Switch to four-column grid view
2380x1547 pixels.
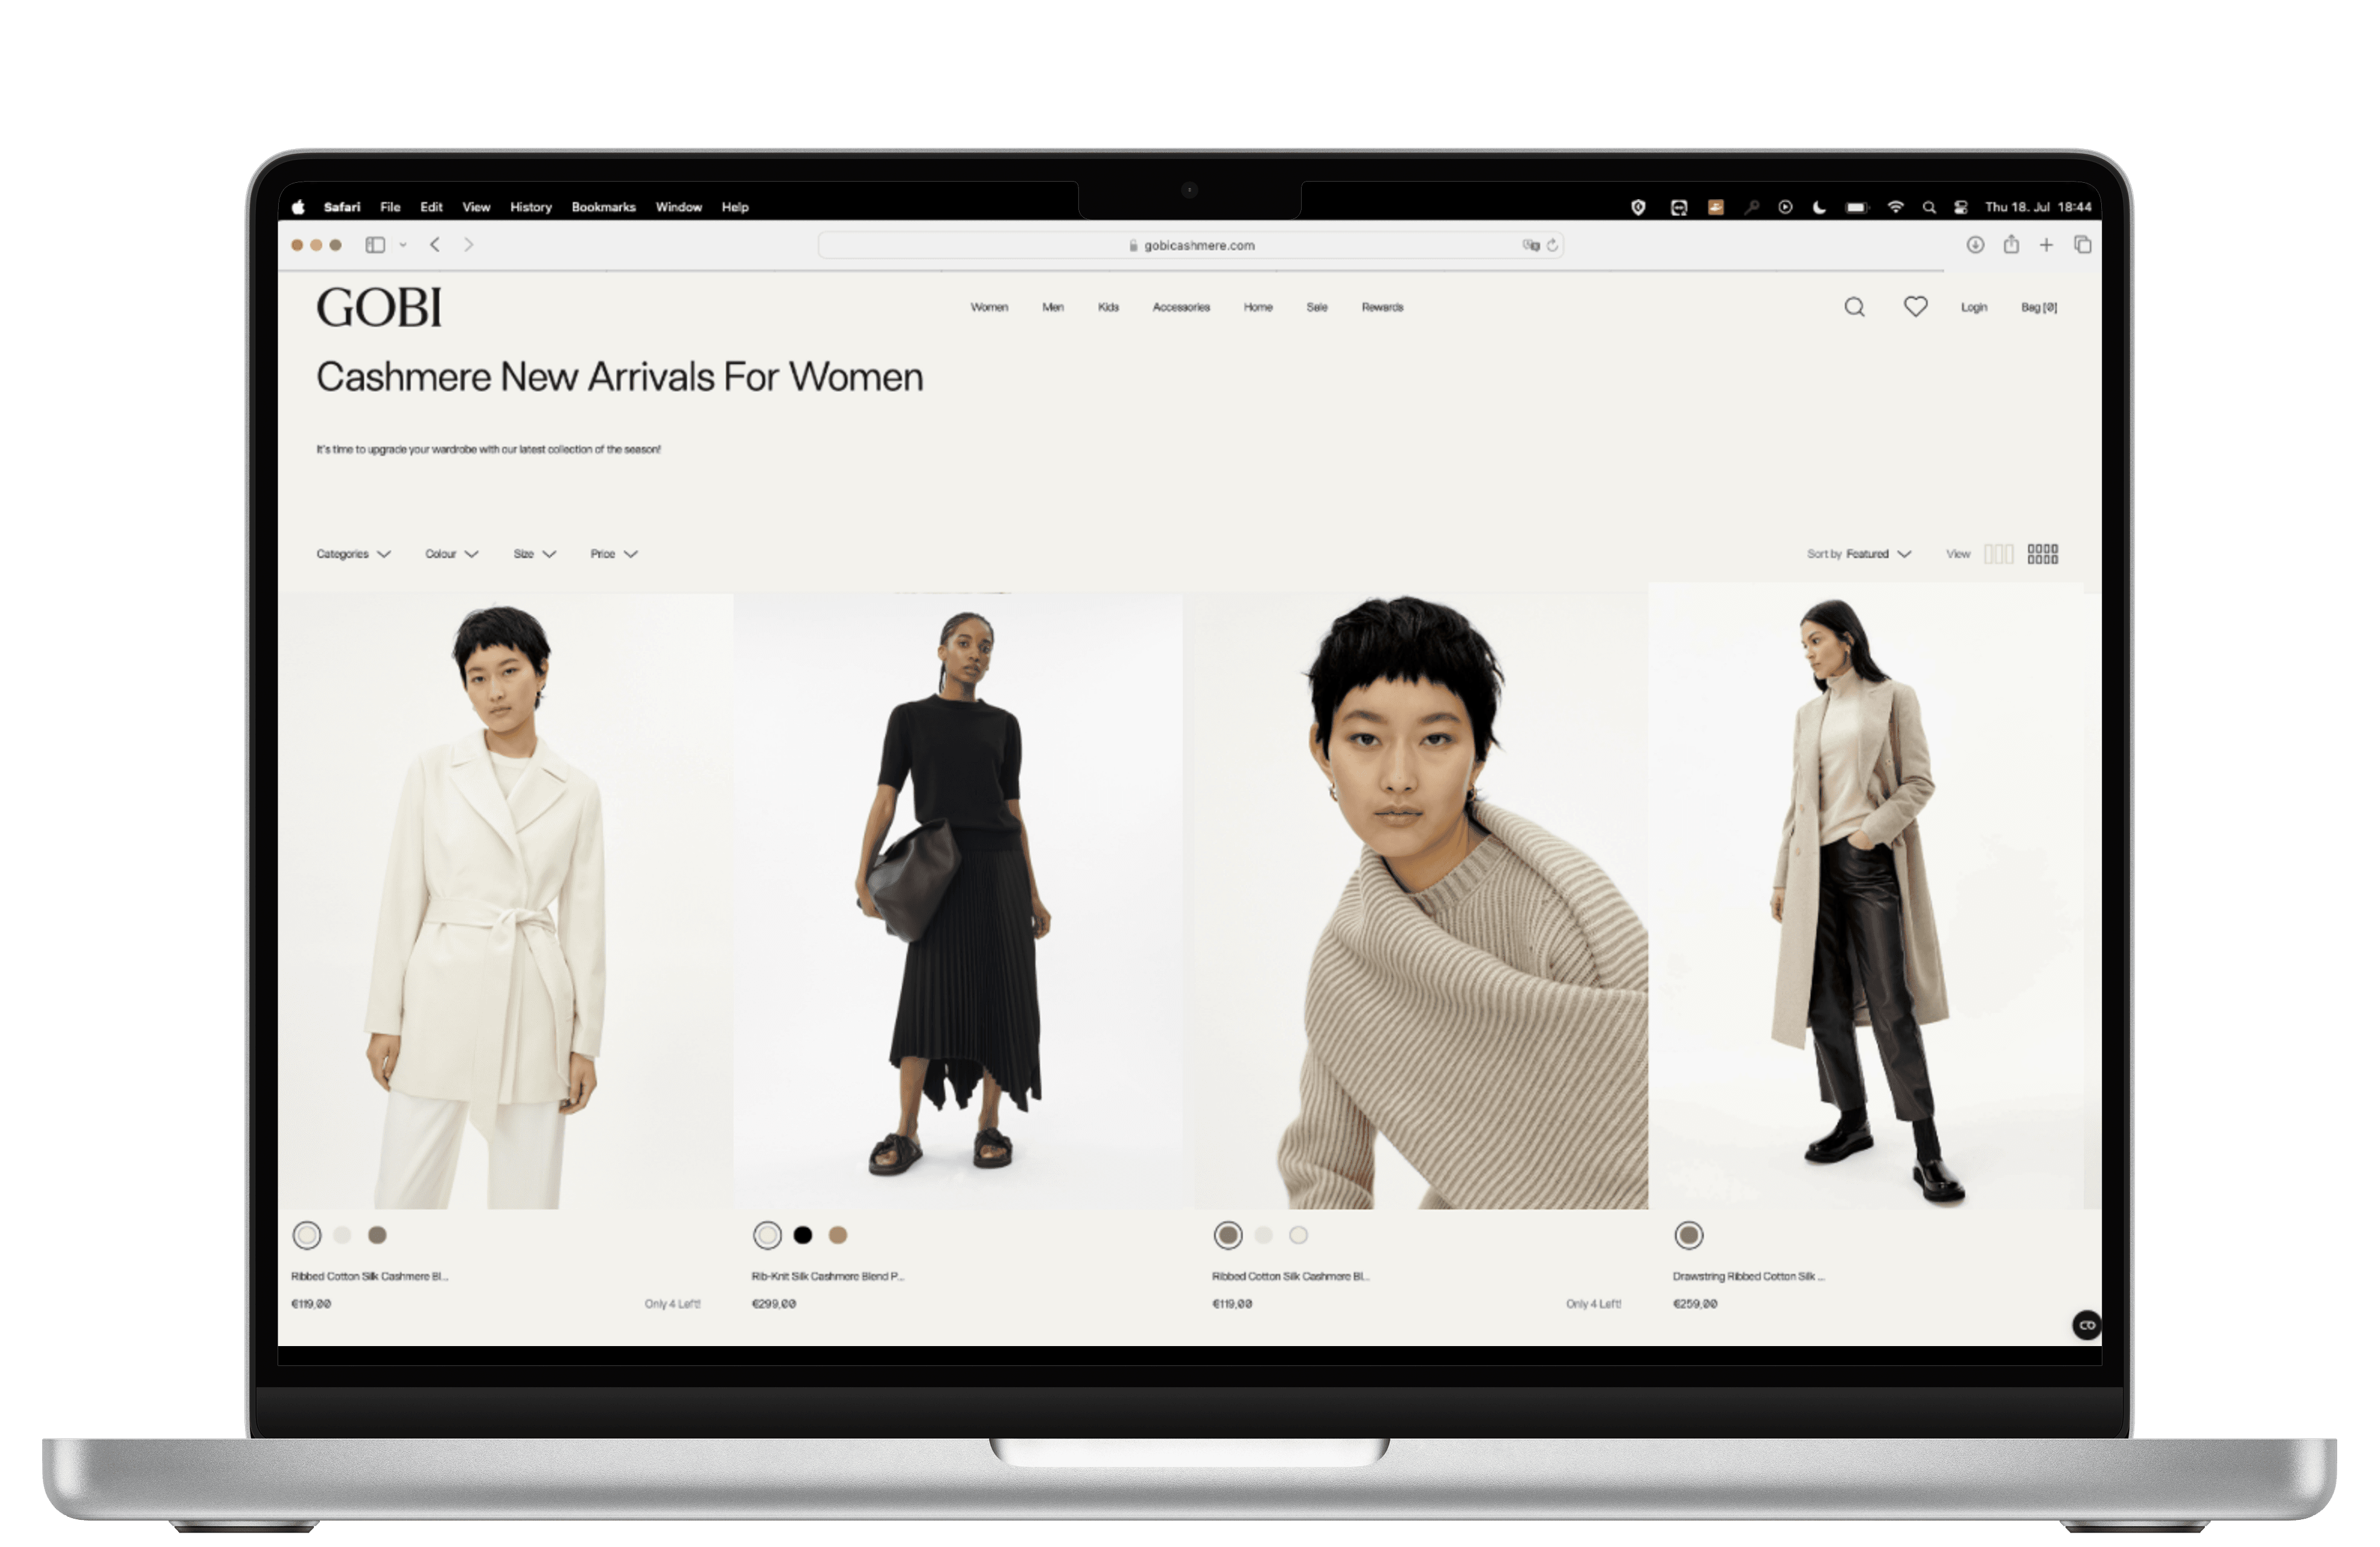(2042, 554)
